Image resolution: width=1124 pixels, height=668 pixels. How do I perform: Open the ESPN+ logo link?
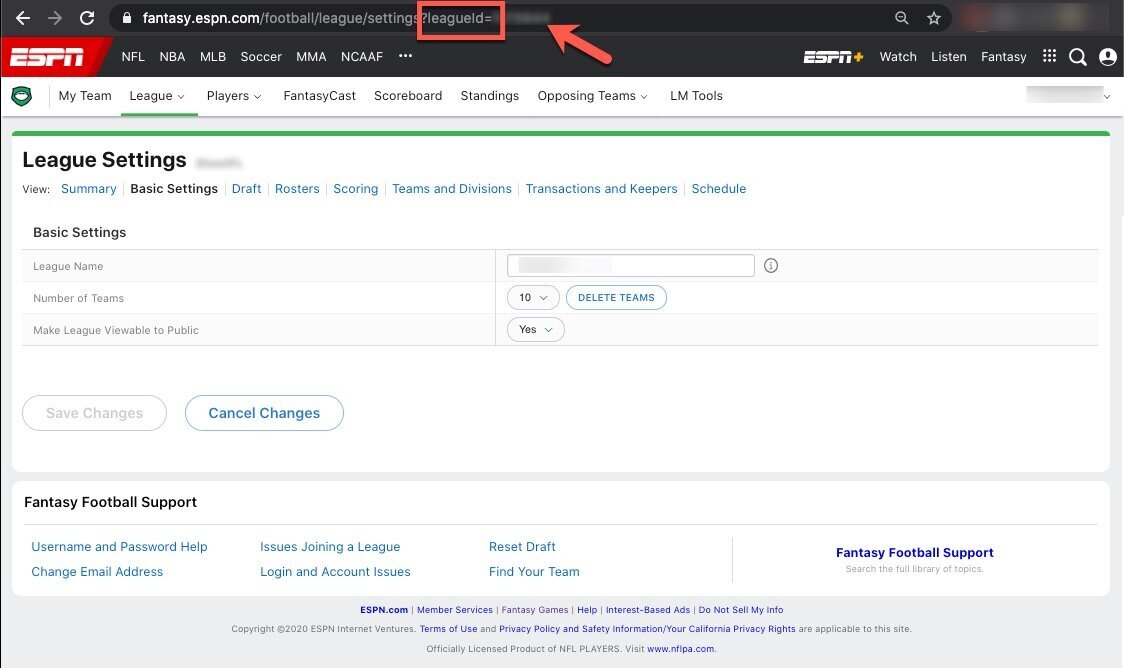click(833, 57)
